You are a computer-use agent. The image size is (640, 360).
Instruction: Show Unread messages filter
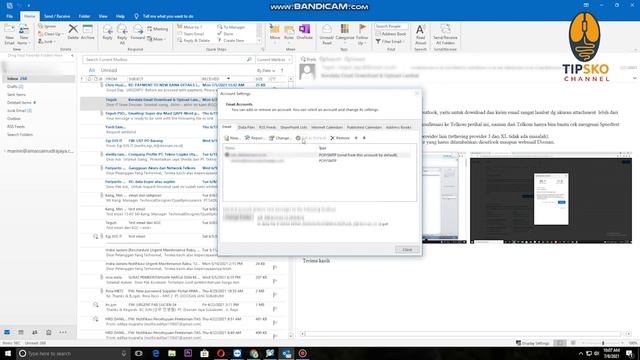[x=109, y=70]
